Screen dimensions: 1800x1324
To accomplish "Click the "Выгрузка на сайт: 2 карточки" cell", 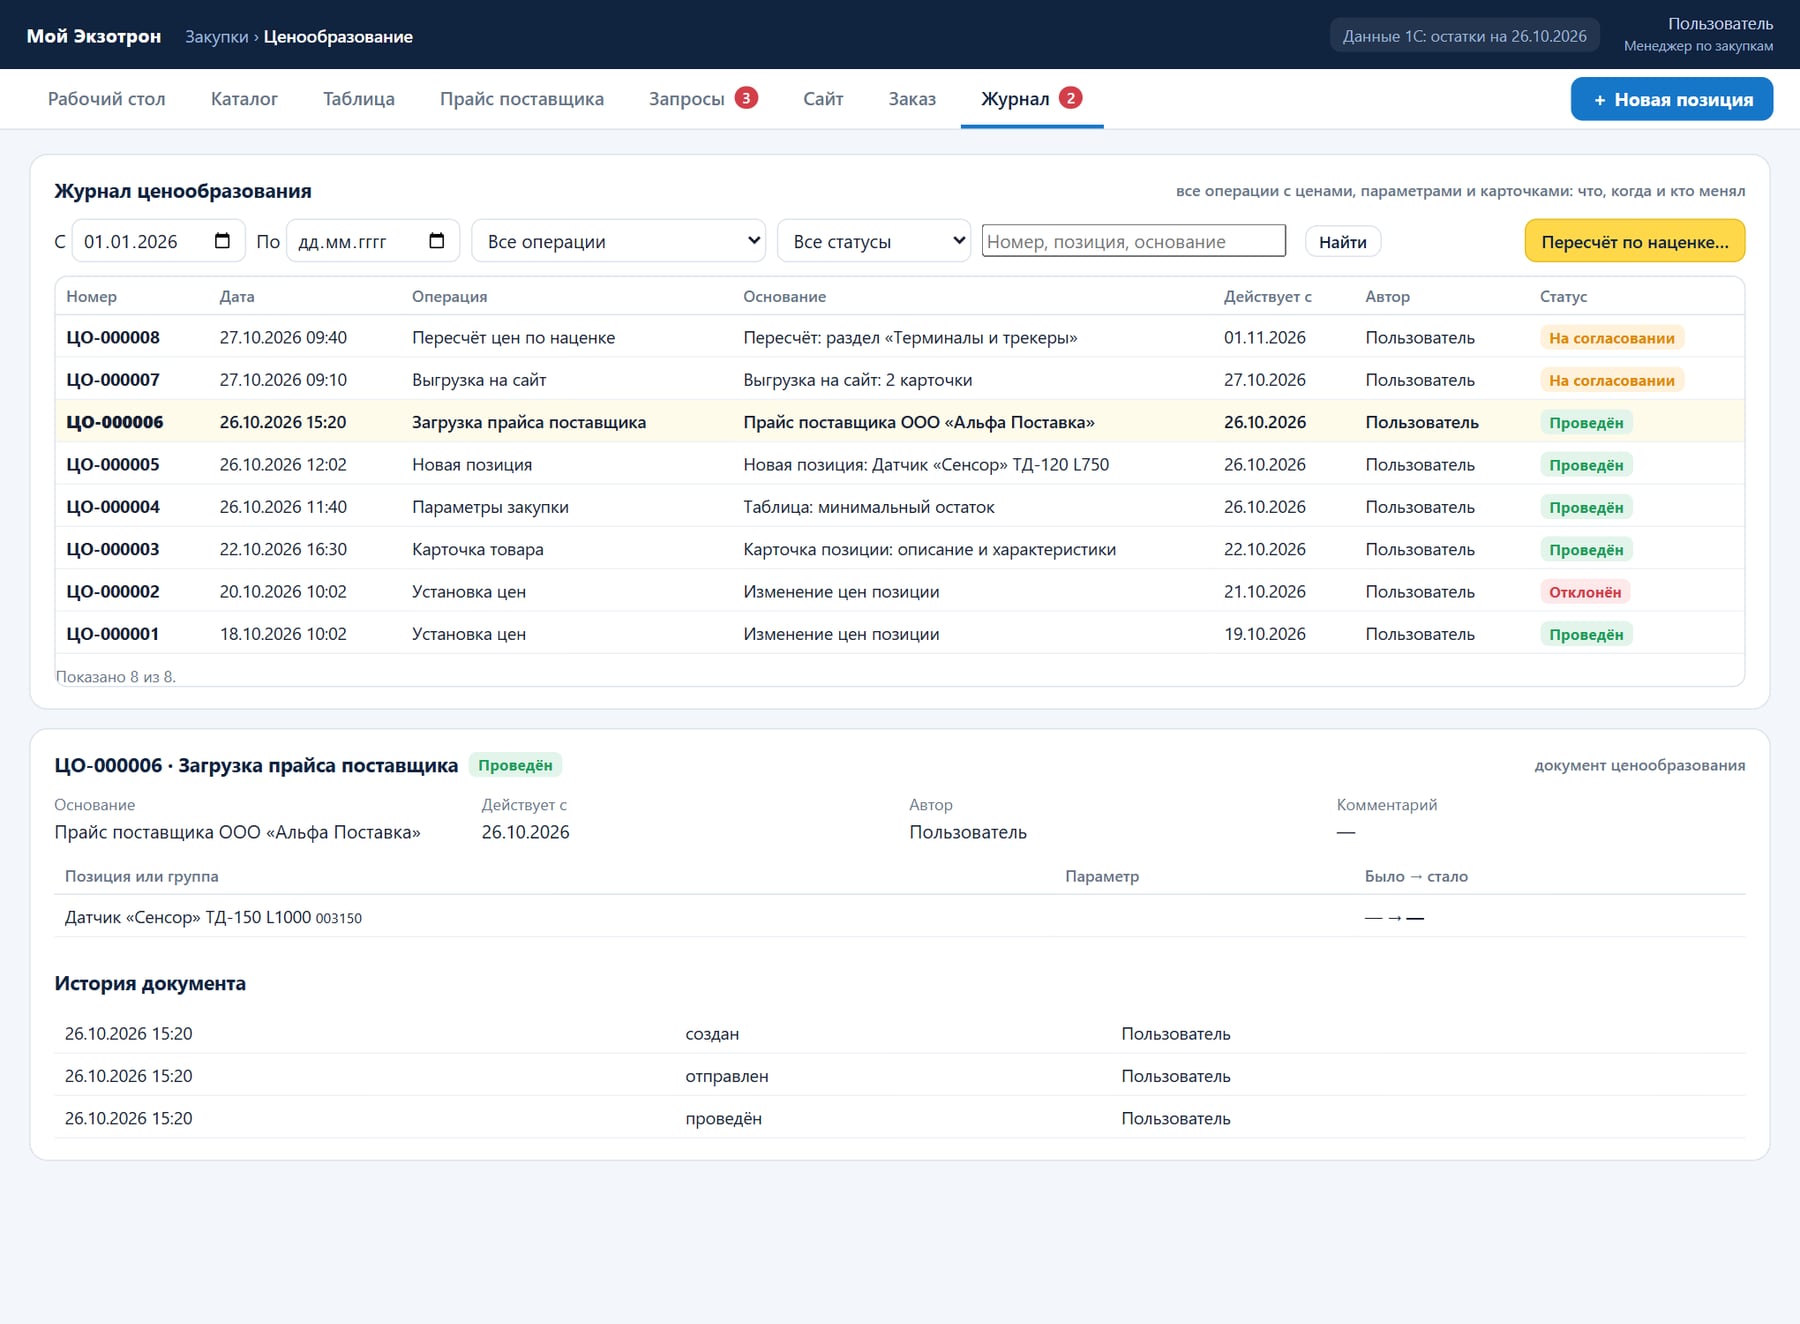I will pyautogui.click(x=858, y=380).
